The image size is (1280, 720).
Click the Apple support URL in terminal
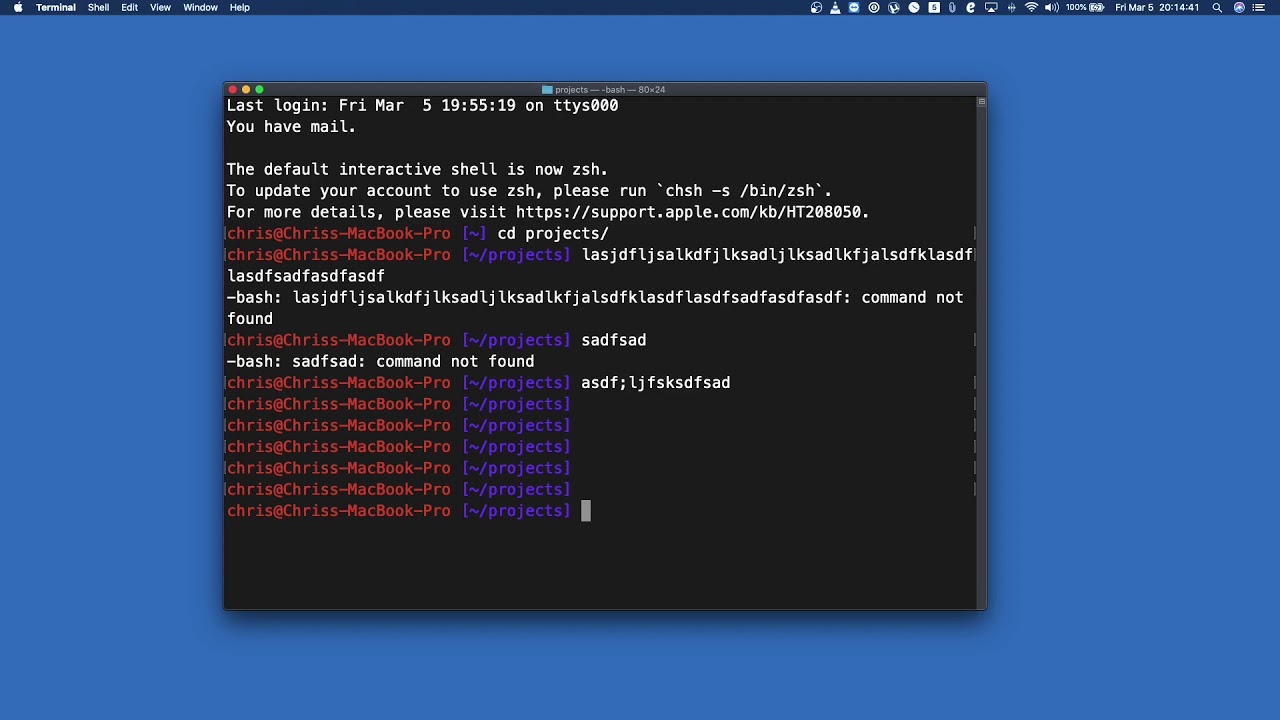[690, 212]
